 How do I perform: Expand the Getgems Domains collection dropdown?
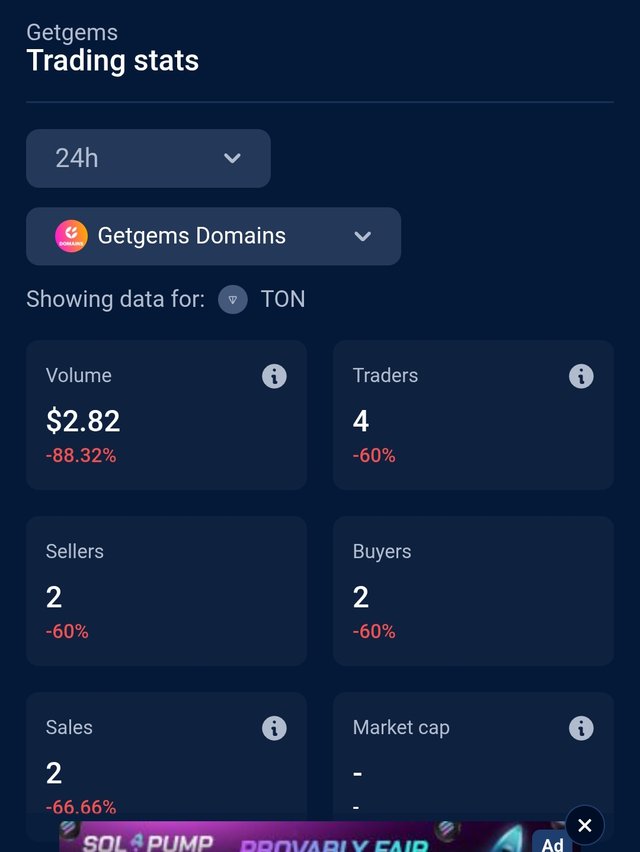pos(214,236)
